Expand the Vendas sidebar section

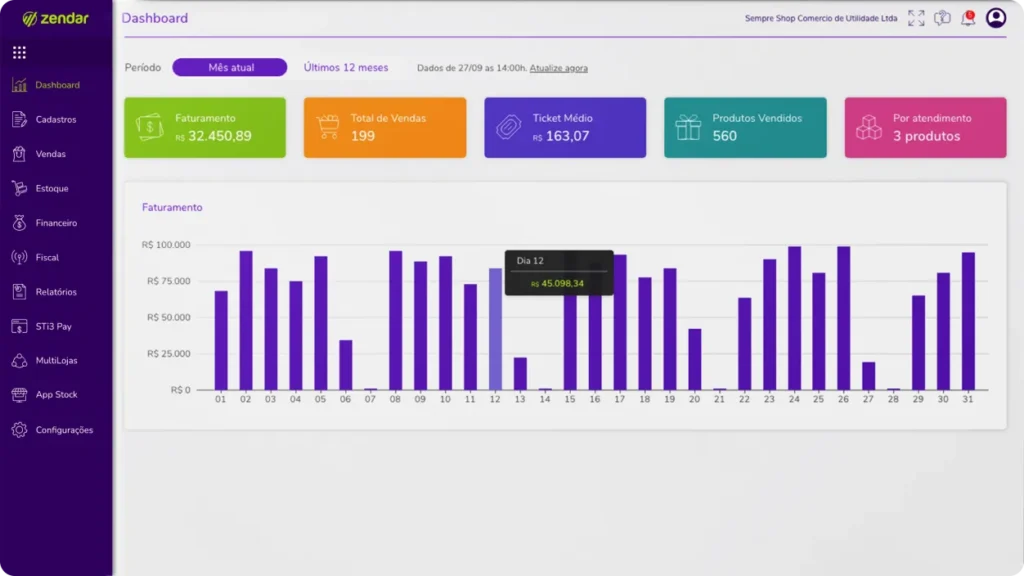point(51,154)
